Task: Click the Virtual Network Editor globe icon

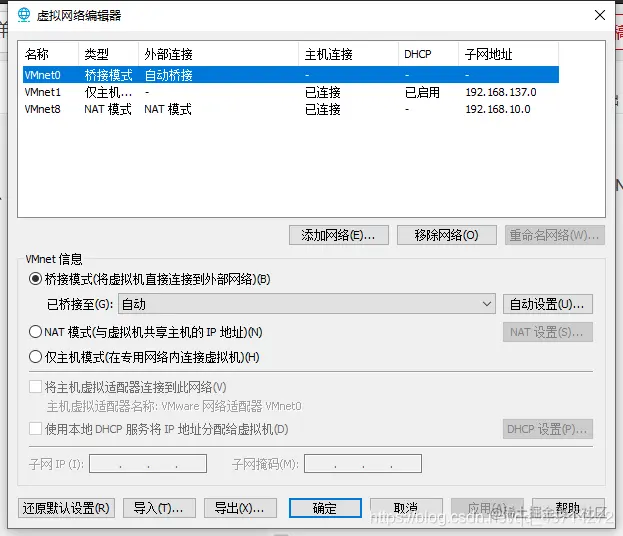Action: tap(24, 15)
